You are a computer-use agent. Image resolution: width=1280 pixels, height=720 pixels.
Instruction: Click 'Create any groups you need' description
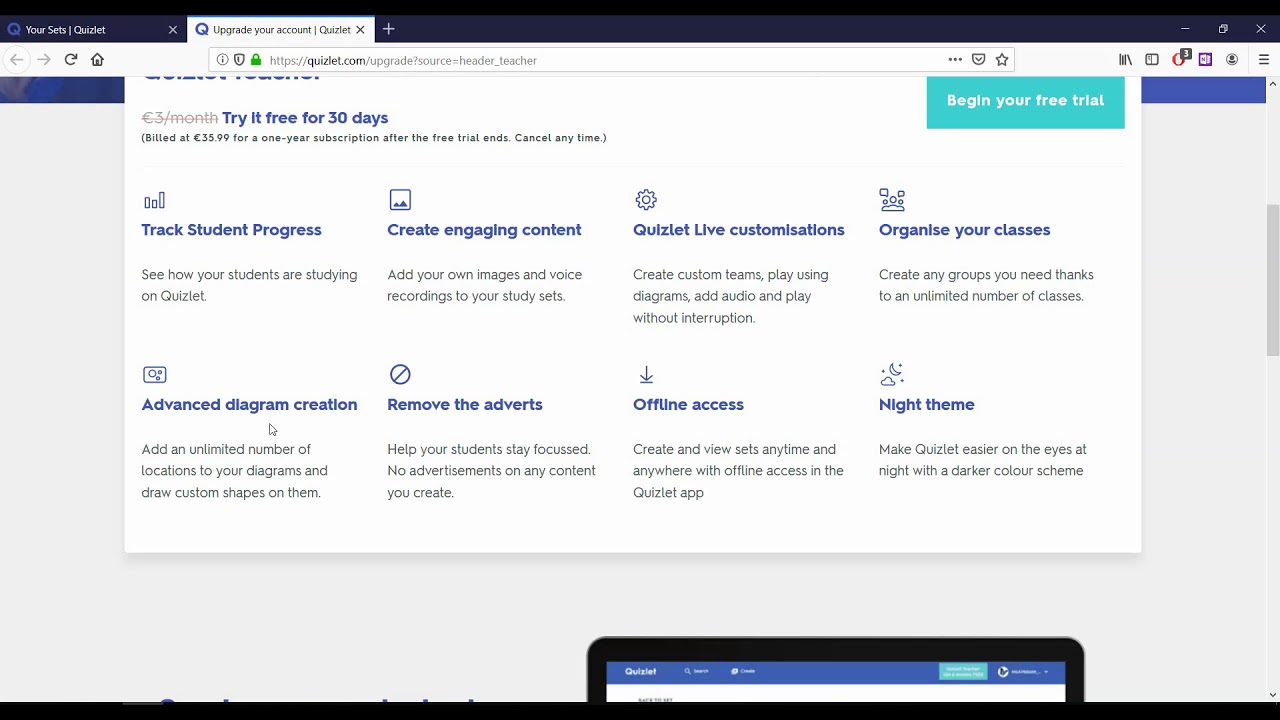tap(986, 285)
